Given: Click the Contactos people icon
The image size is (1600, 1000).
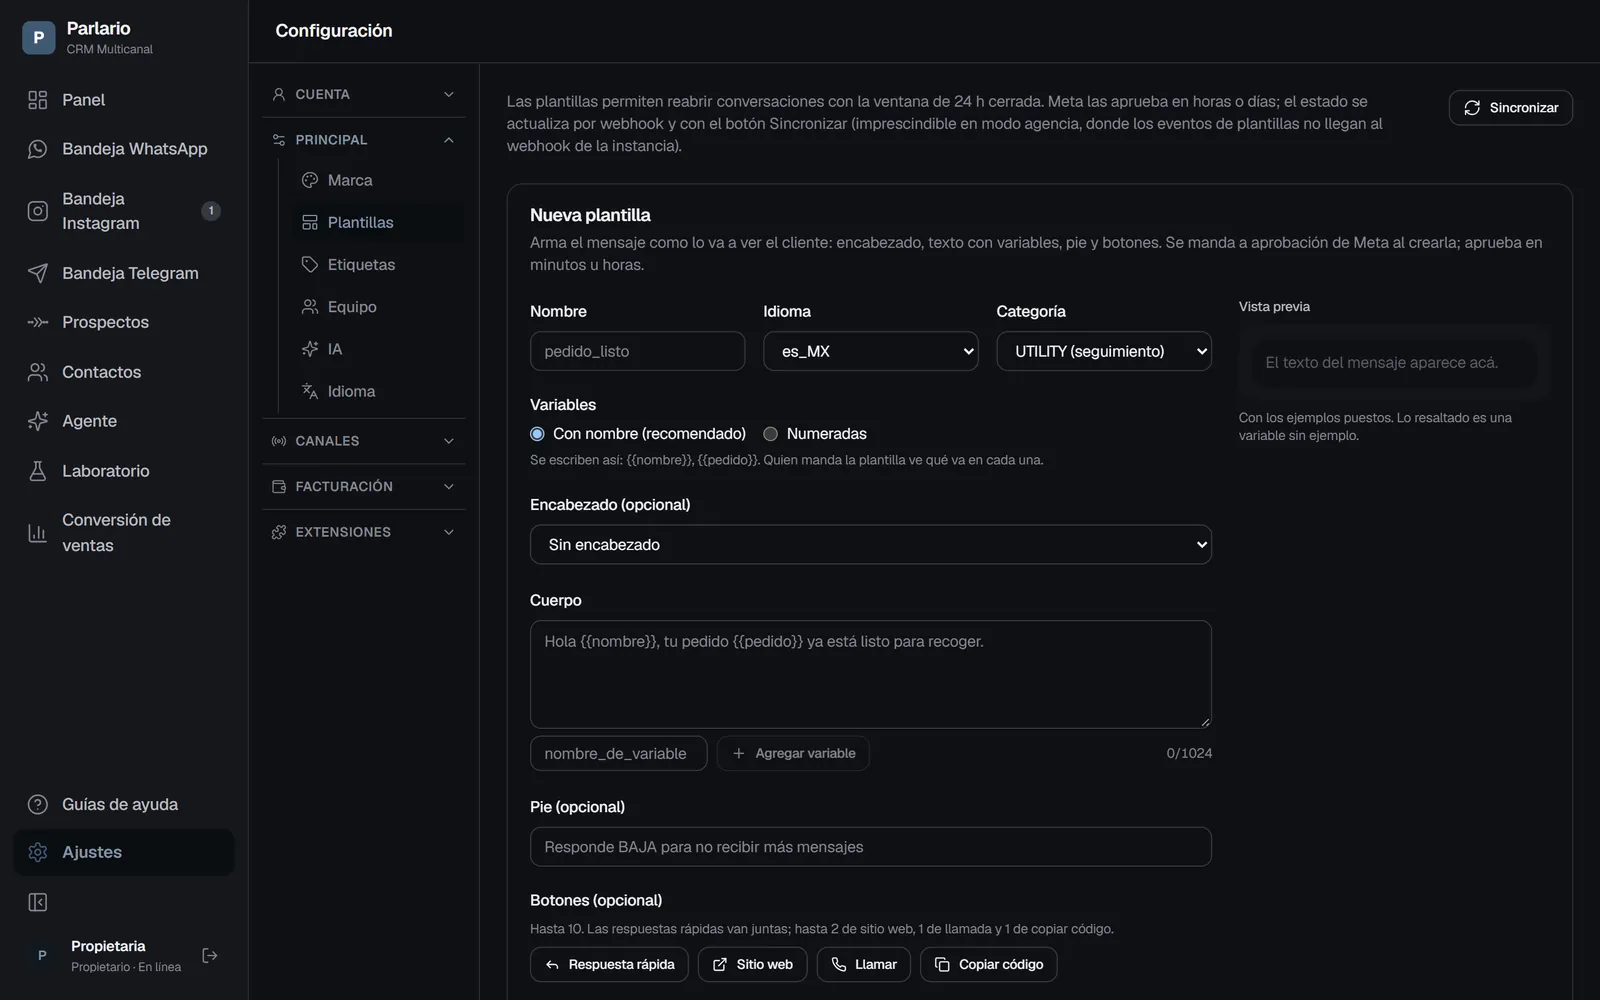Looking at the screenshot, I should click(x=38, y=372).
